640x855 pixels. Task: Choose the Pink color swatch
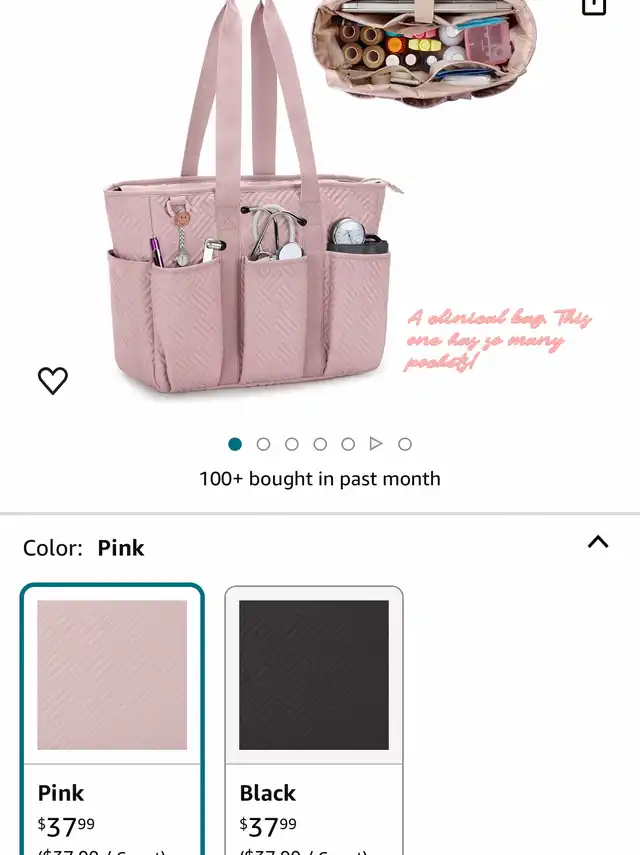point(112,675)
